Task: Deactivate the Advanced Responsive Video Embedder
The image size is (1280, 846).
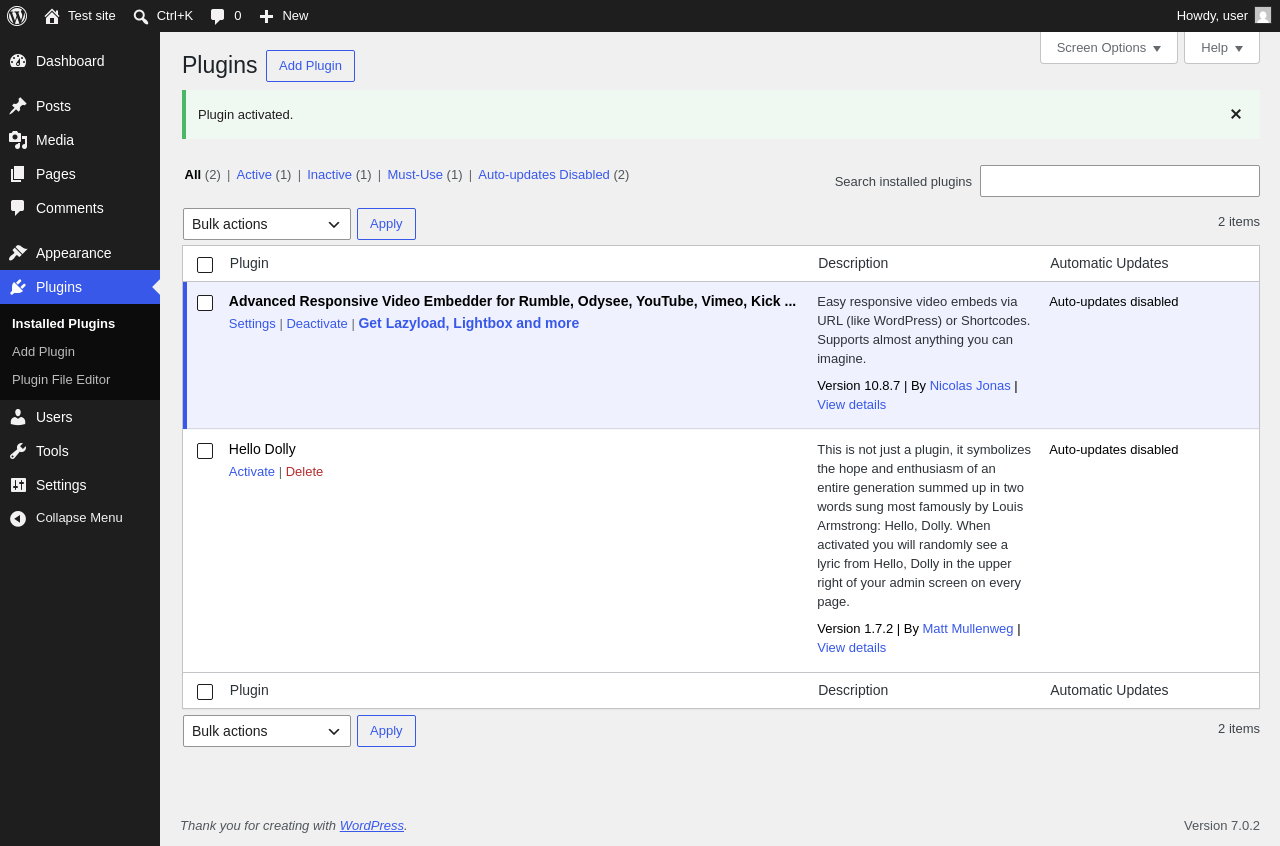Action: pyautogui.click(x=317, y=323)
